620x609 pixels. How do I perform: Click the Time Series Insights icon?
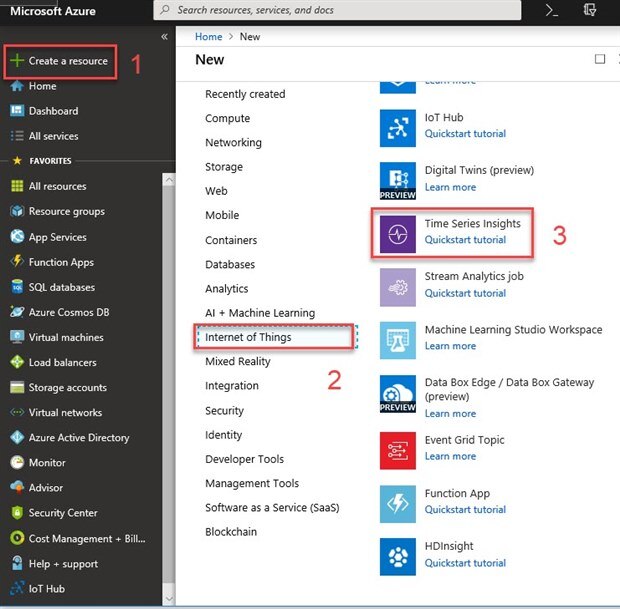coord(398,233)
